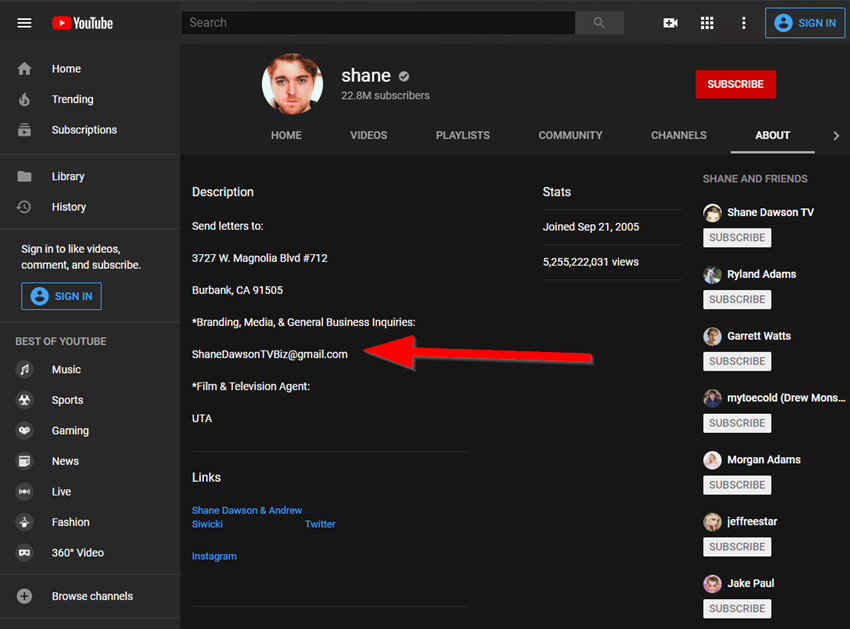Open the hamburger guide menu
The height and width of the screenshot is (629, 850).
pyautogui.click(x=24, y=23)
